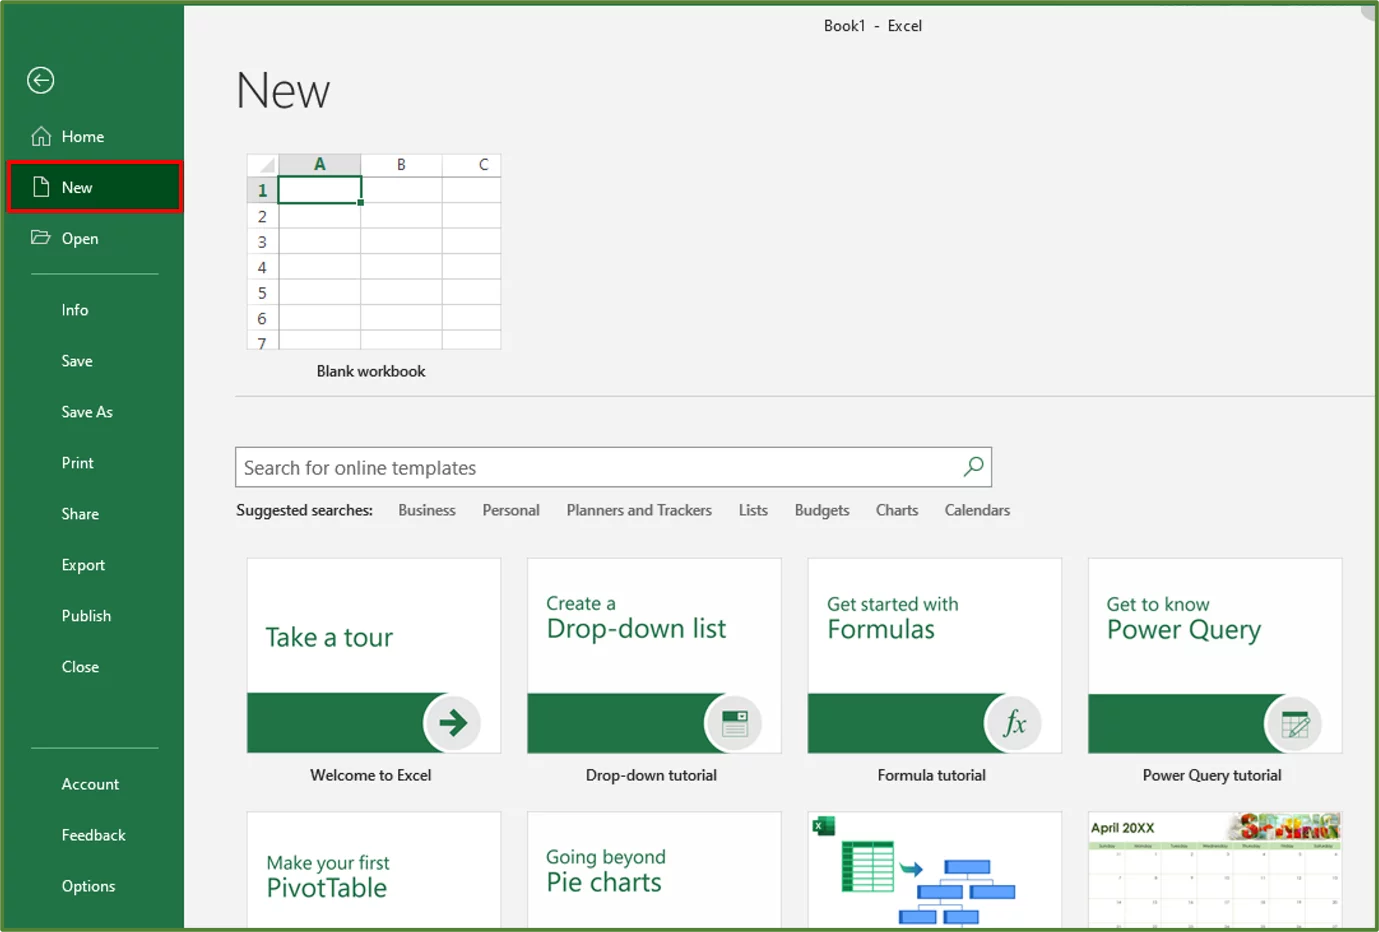This screenshot has width=1379, height=932.
Task: Click the back arrow at top left
Action: tap(40, 80)
